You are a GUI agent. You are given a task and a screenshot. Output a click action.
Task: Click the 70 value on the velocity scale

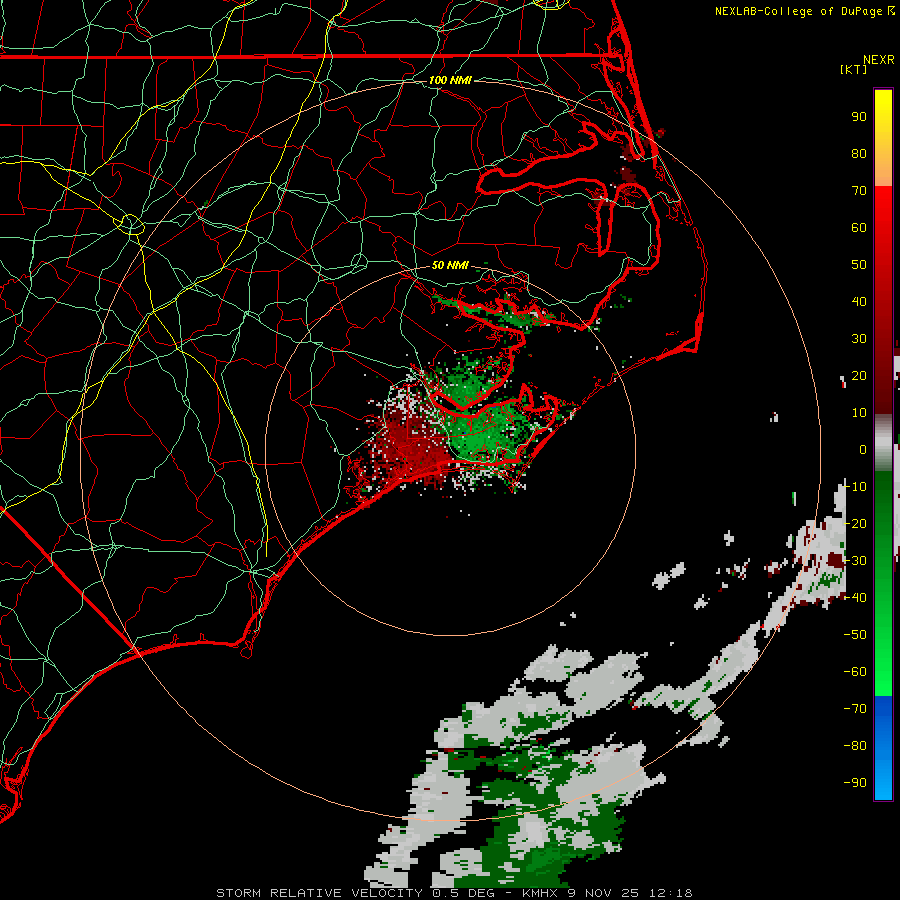pos(859,191)
